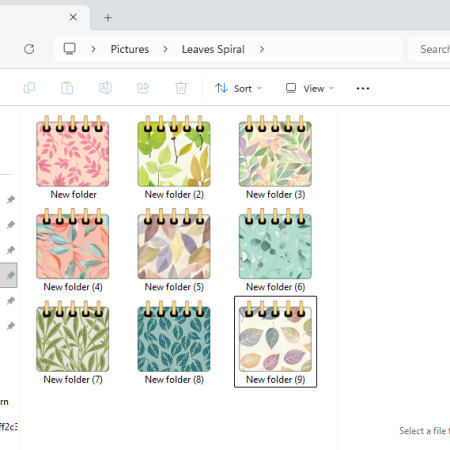Click the This PC monitor icon in address bar
The height and width of the screenshot is (450, 450).
click(x=70, y=49)
